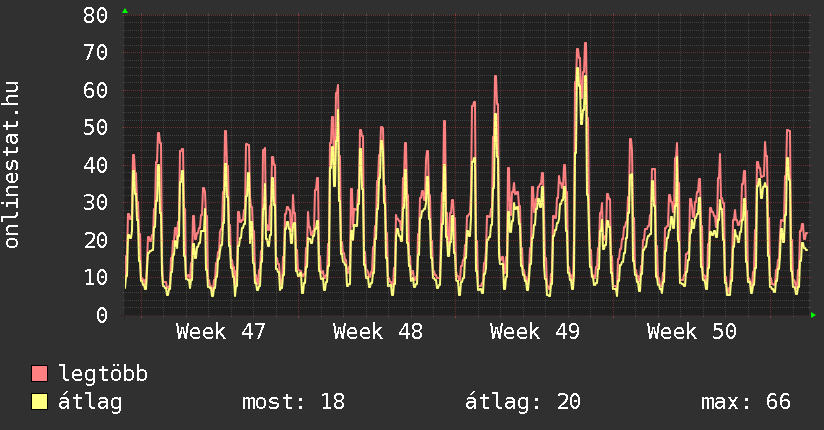This screenshot has width=824, height=430.
Task: Click the Week 49 axis label
Action: (x=535, y=332)
